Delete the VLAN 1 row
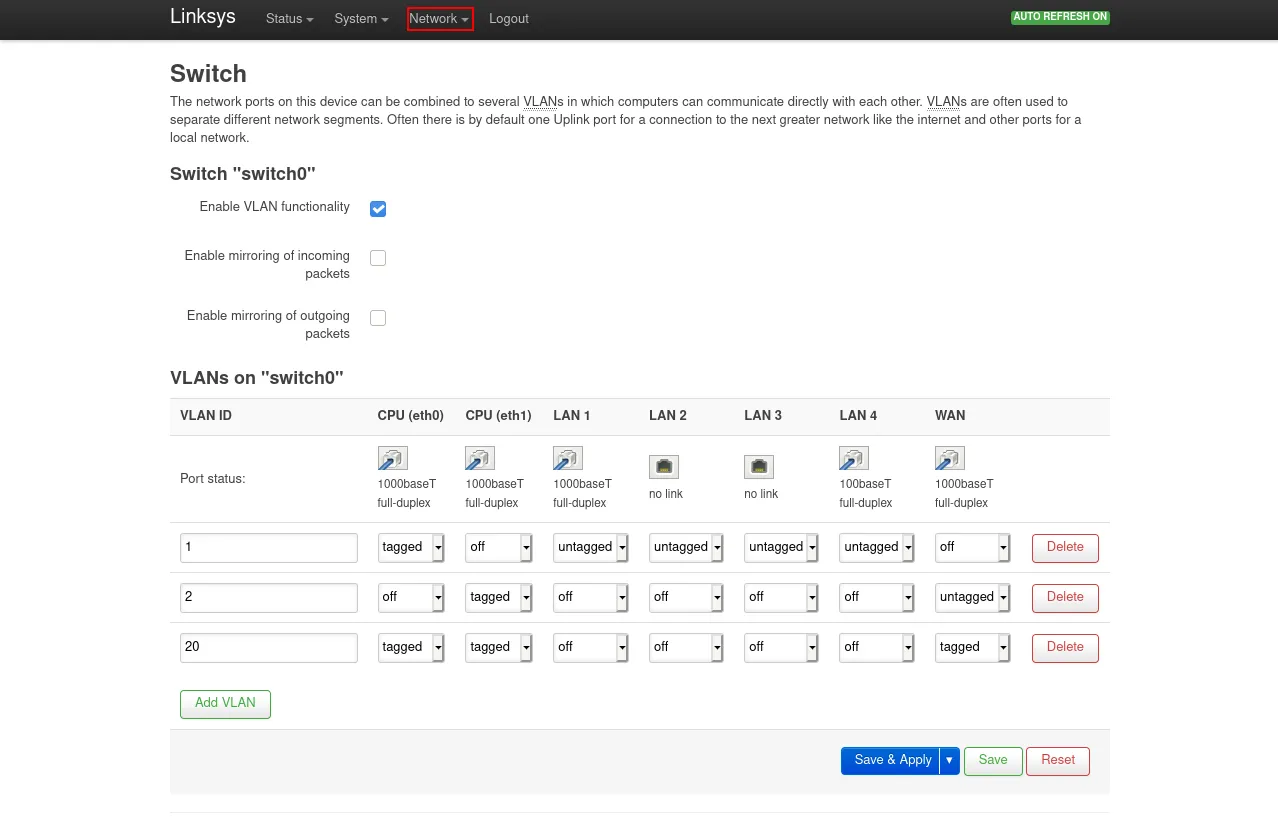Image resolution: width=1278 pixels, height=830 pixels. point(1065,548)
